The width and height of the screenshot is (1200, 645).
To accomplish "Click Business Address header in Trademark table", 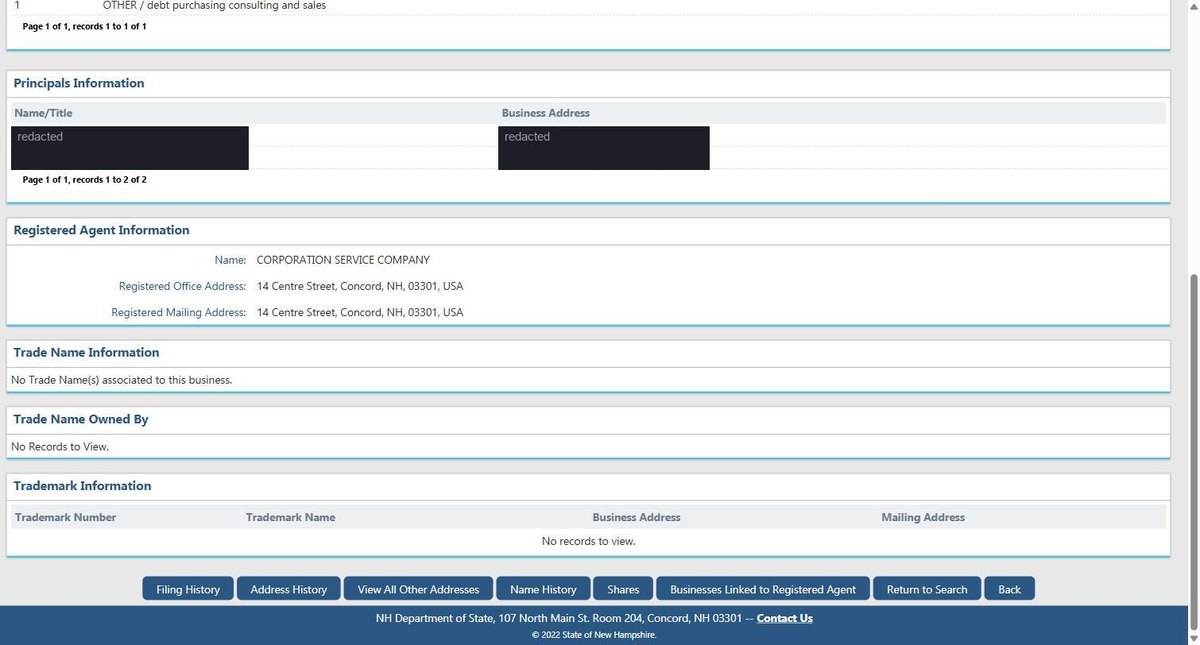I will [636, 517].
